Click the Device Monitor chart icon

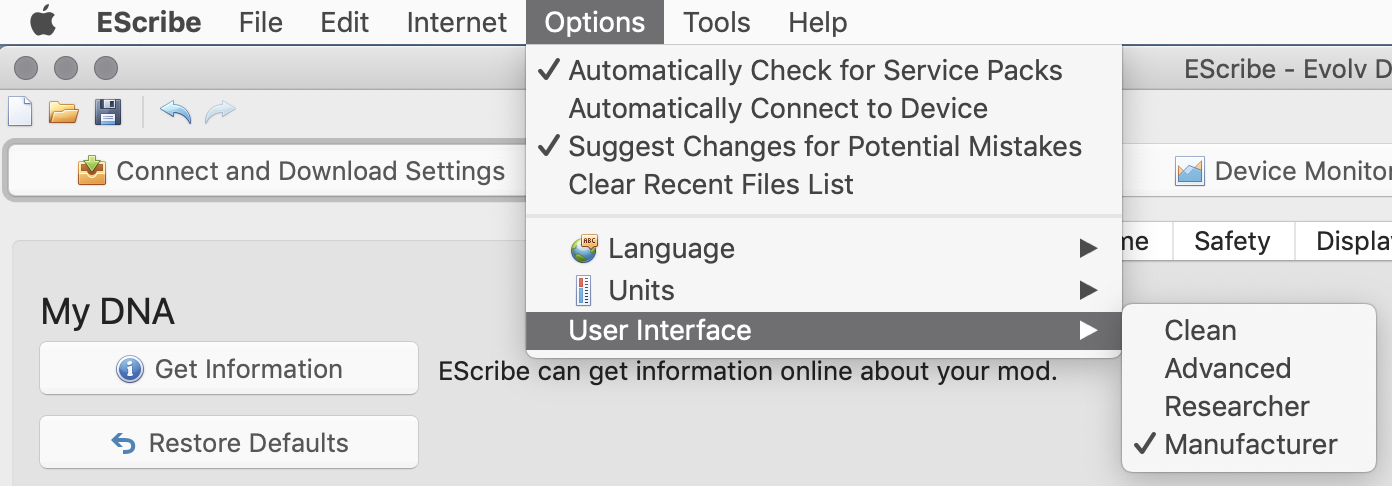[1190, 171]
